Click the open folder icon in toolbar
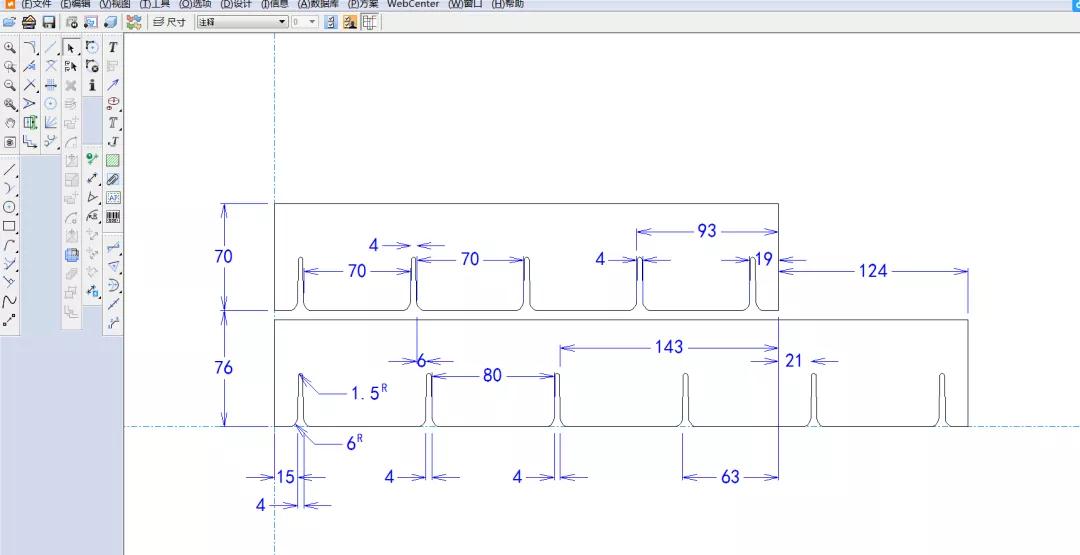The image size is (1080, 555). pos(10,22)
